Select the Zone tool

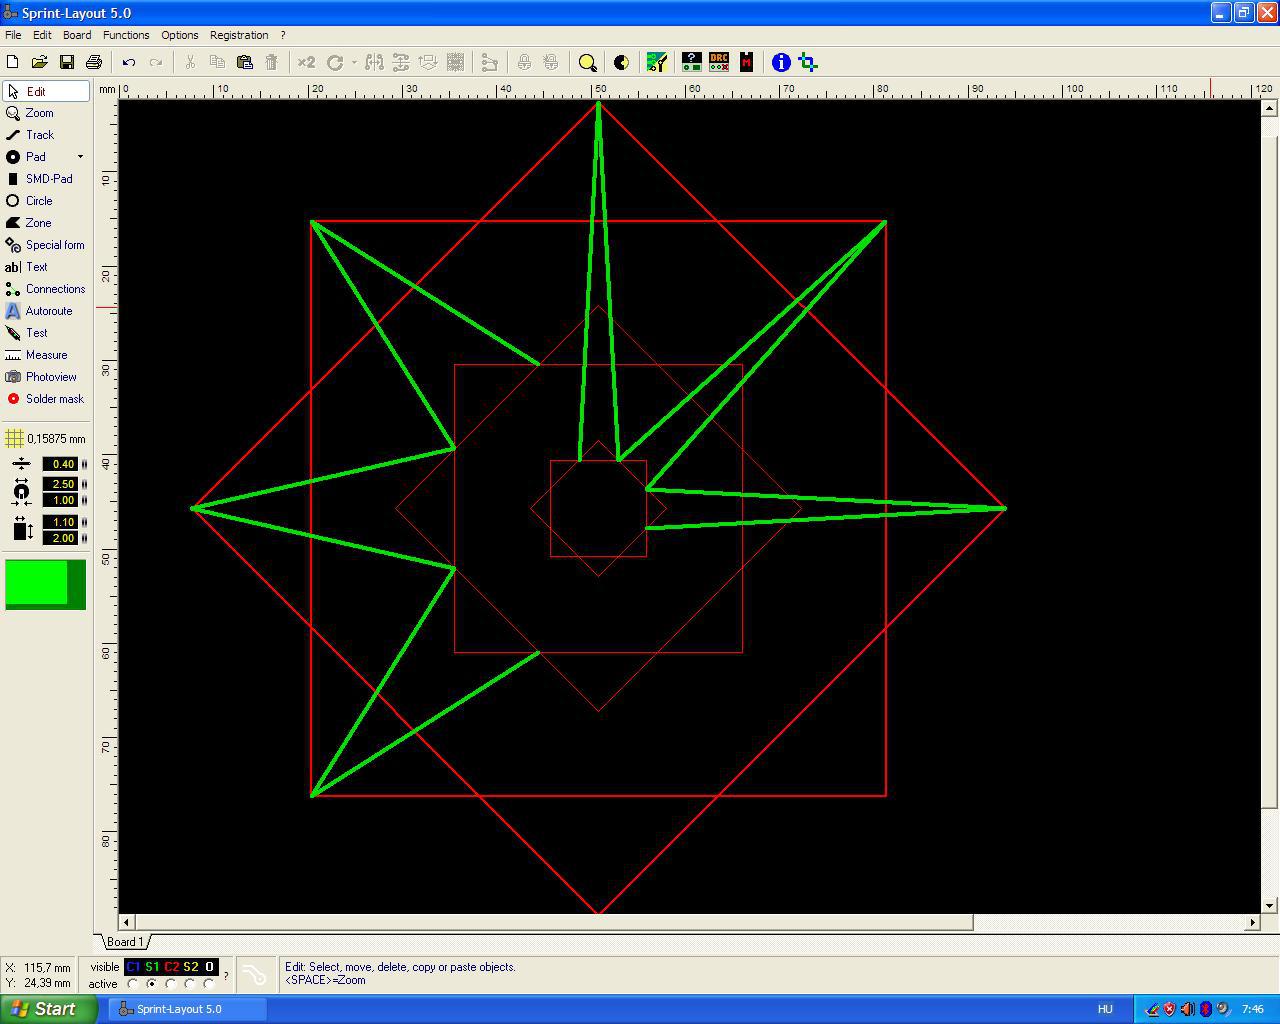click(x=46, y=223)
